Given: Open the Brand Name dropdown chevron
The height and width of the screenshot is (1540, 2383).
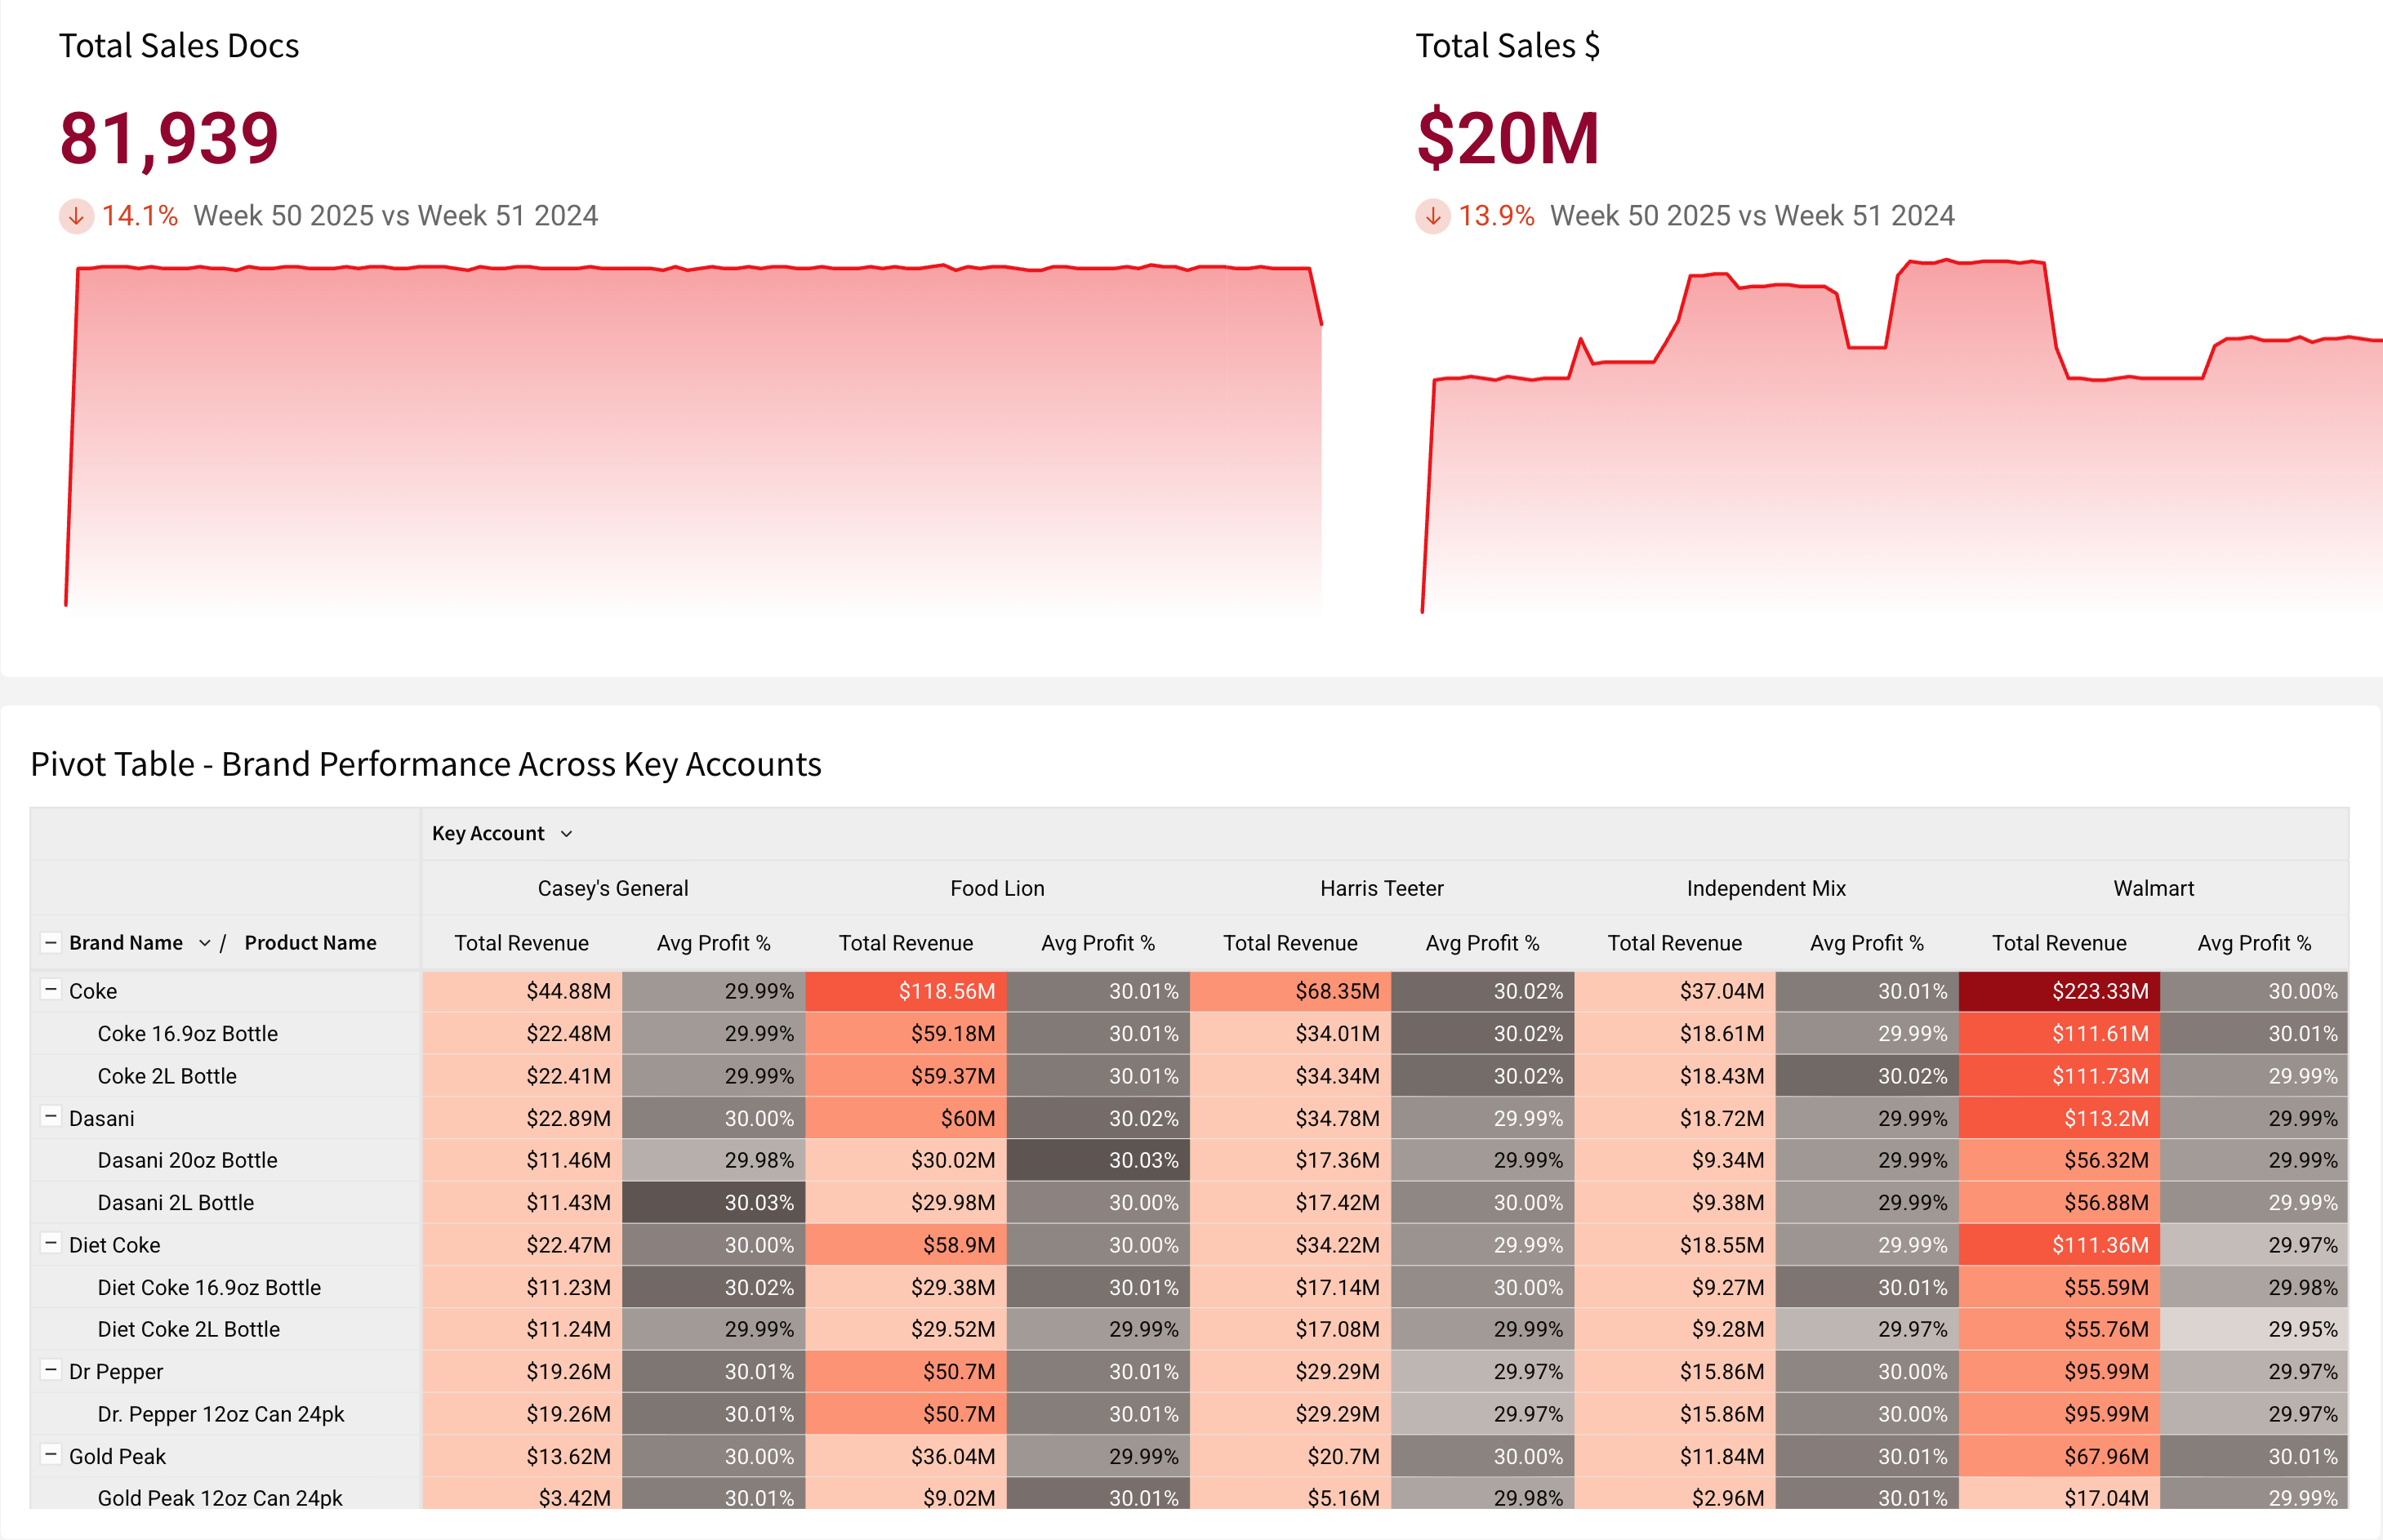Looking at the screenshot, I should (204, 943).
